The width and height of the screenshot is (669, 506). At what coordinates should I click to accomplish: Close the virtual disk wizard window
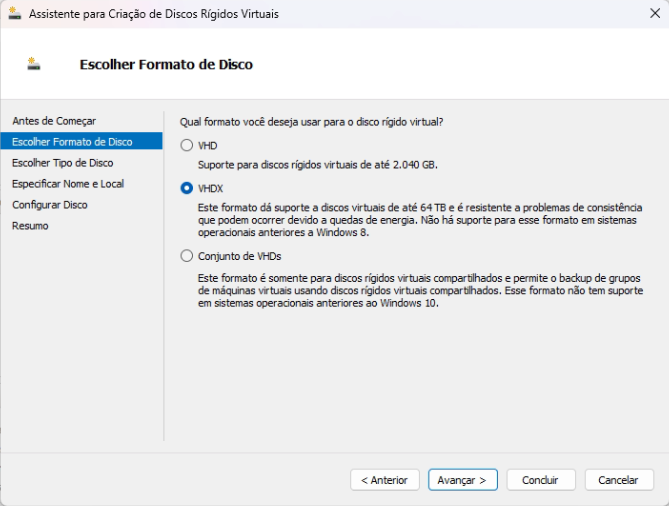pyautogui.click(x=653, y=14)
